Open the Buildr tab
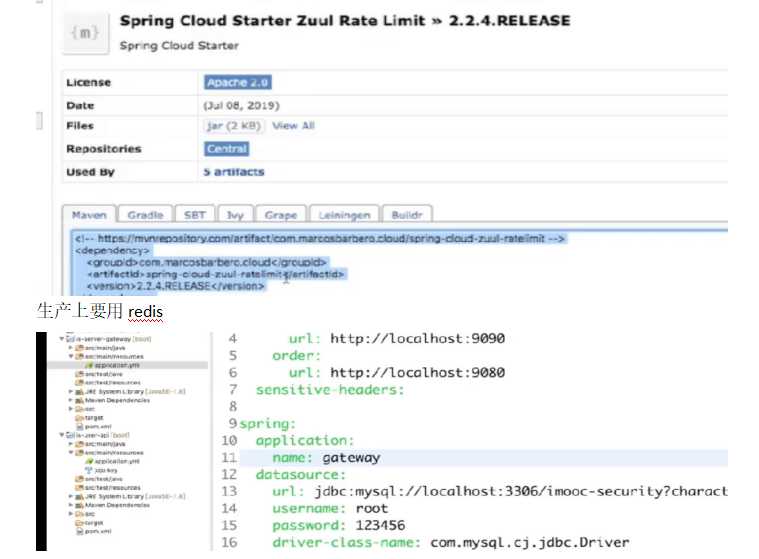The width and height of the screenshot is (759, 559). pyautogui.click(x=407, y=214)
